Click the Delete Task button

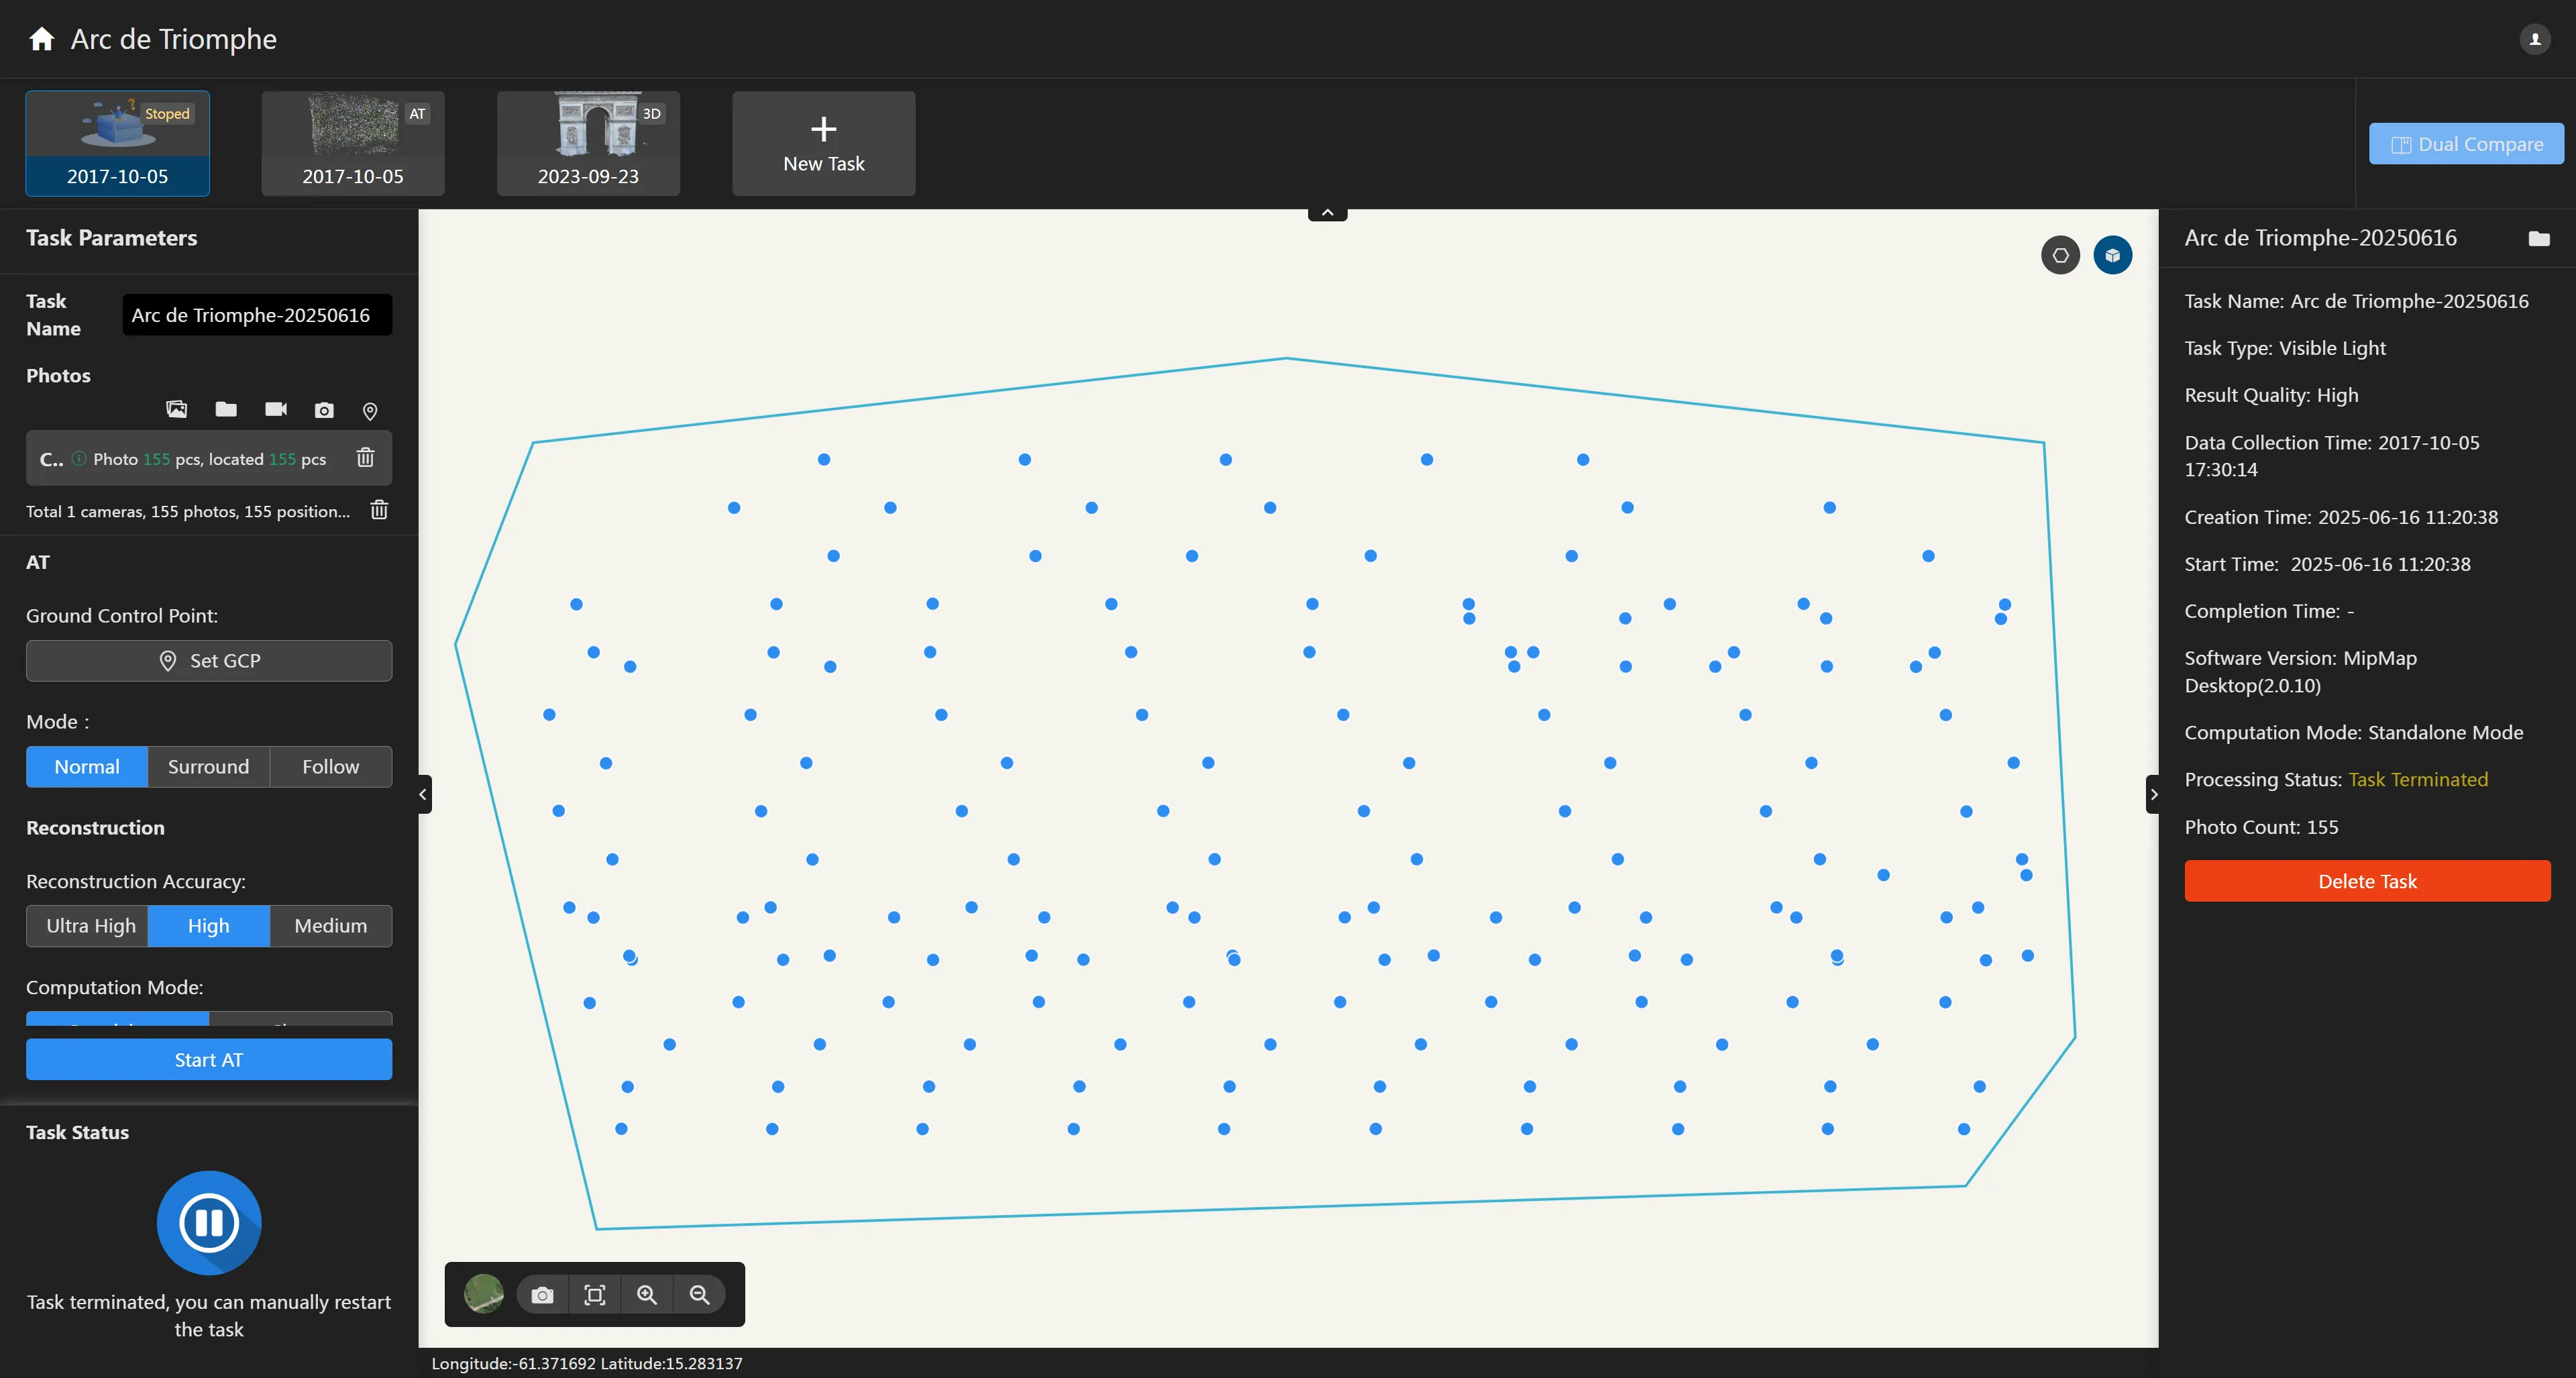2366,881
